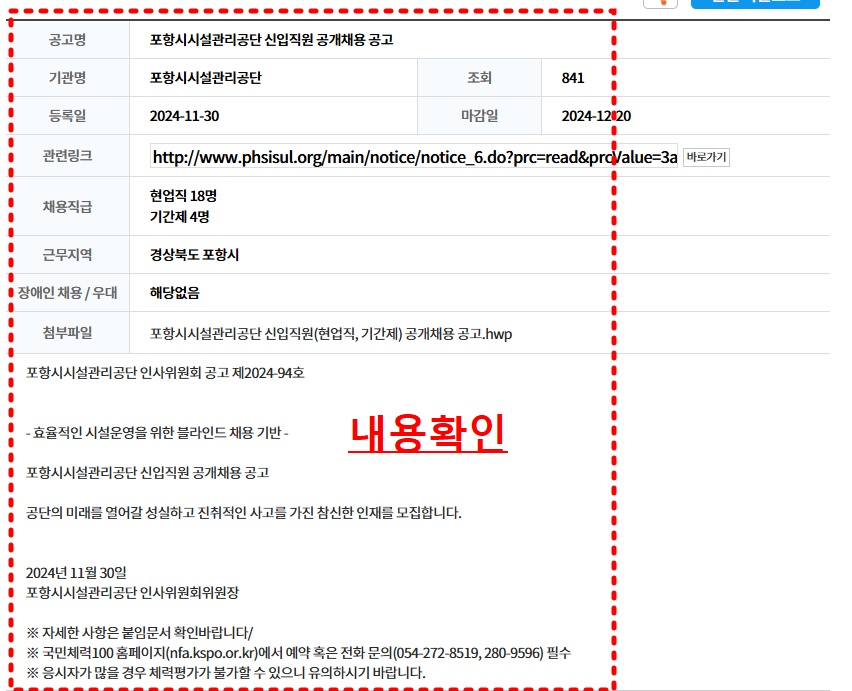
Task: Open the attached 공개채용 공고.hwp file
Action: pos(330,334)
